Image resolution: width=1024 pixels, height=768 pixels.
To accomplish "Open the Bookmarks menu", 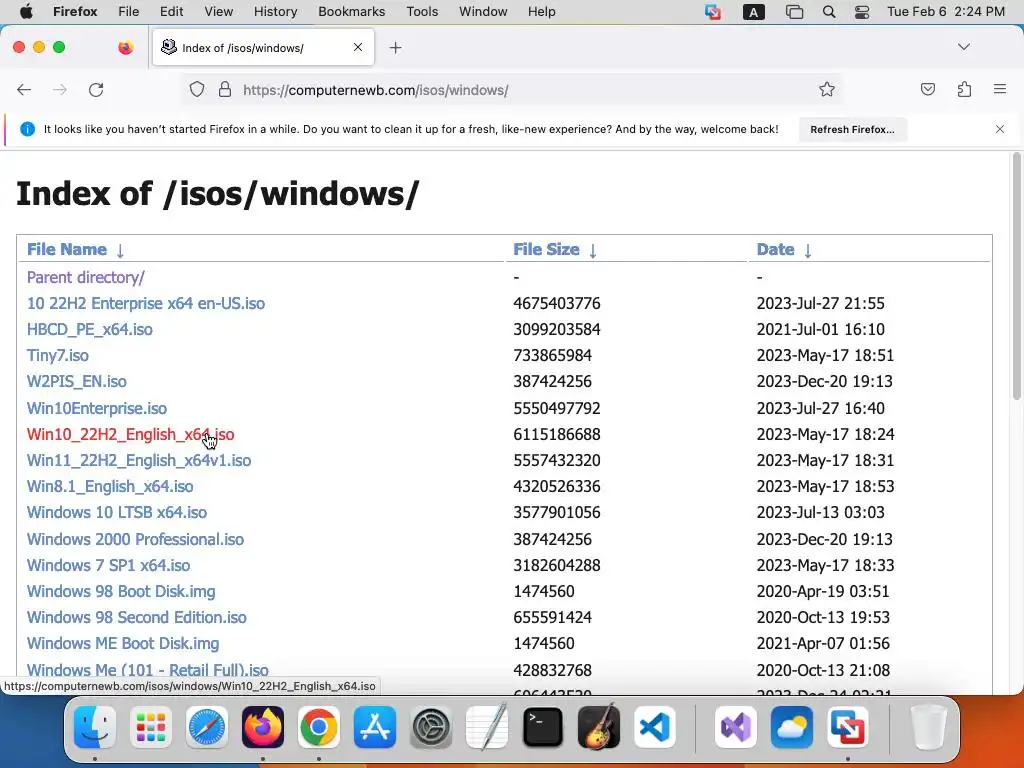I will pos(351,12).
